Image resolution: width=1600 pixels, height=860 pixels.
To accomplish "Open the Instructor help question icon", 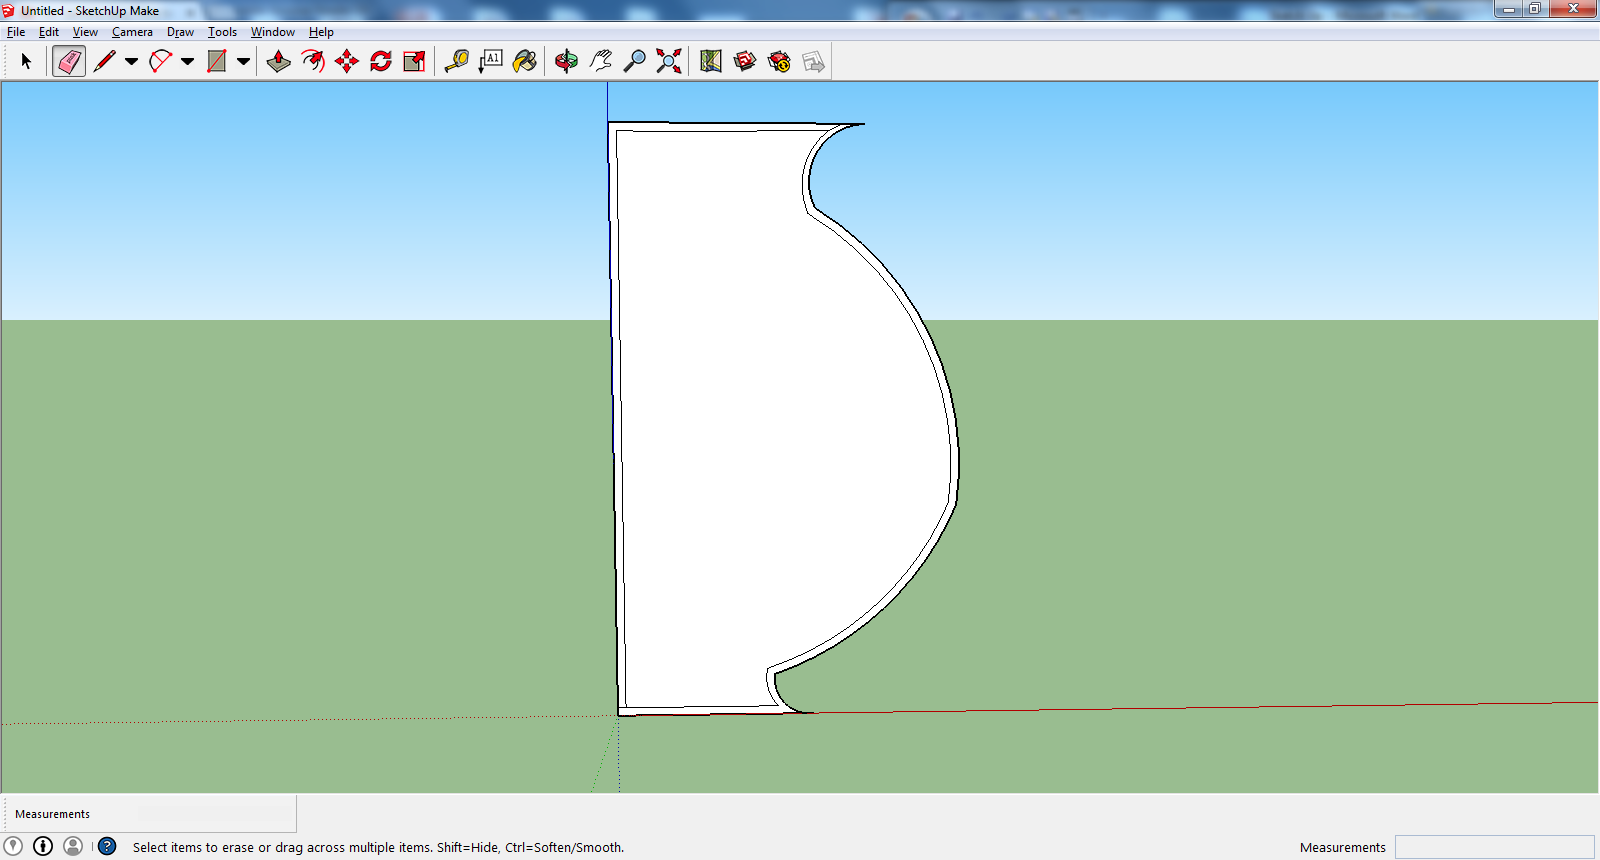I will (107, 846).
